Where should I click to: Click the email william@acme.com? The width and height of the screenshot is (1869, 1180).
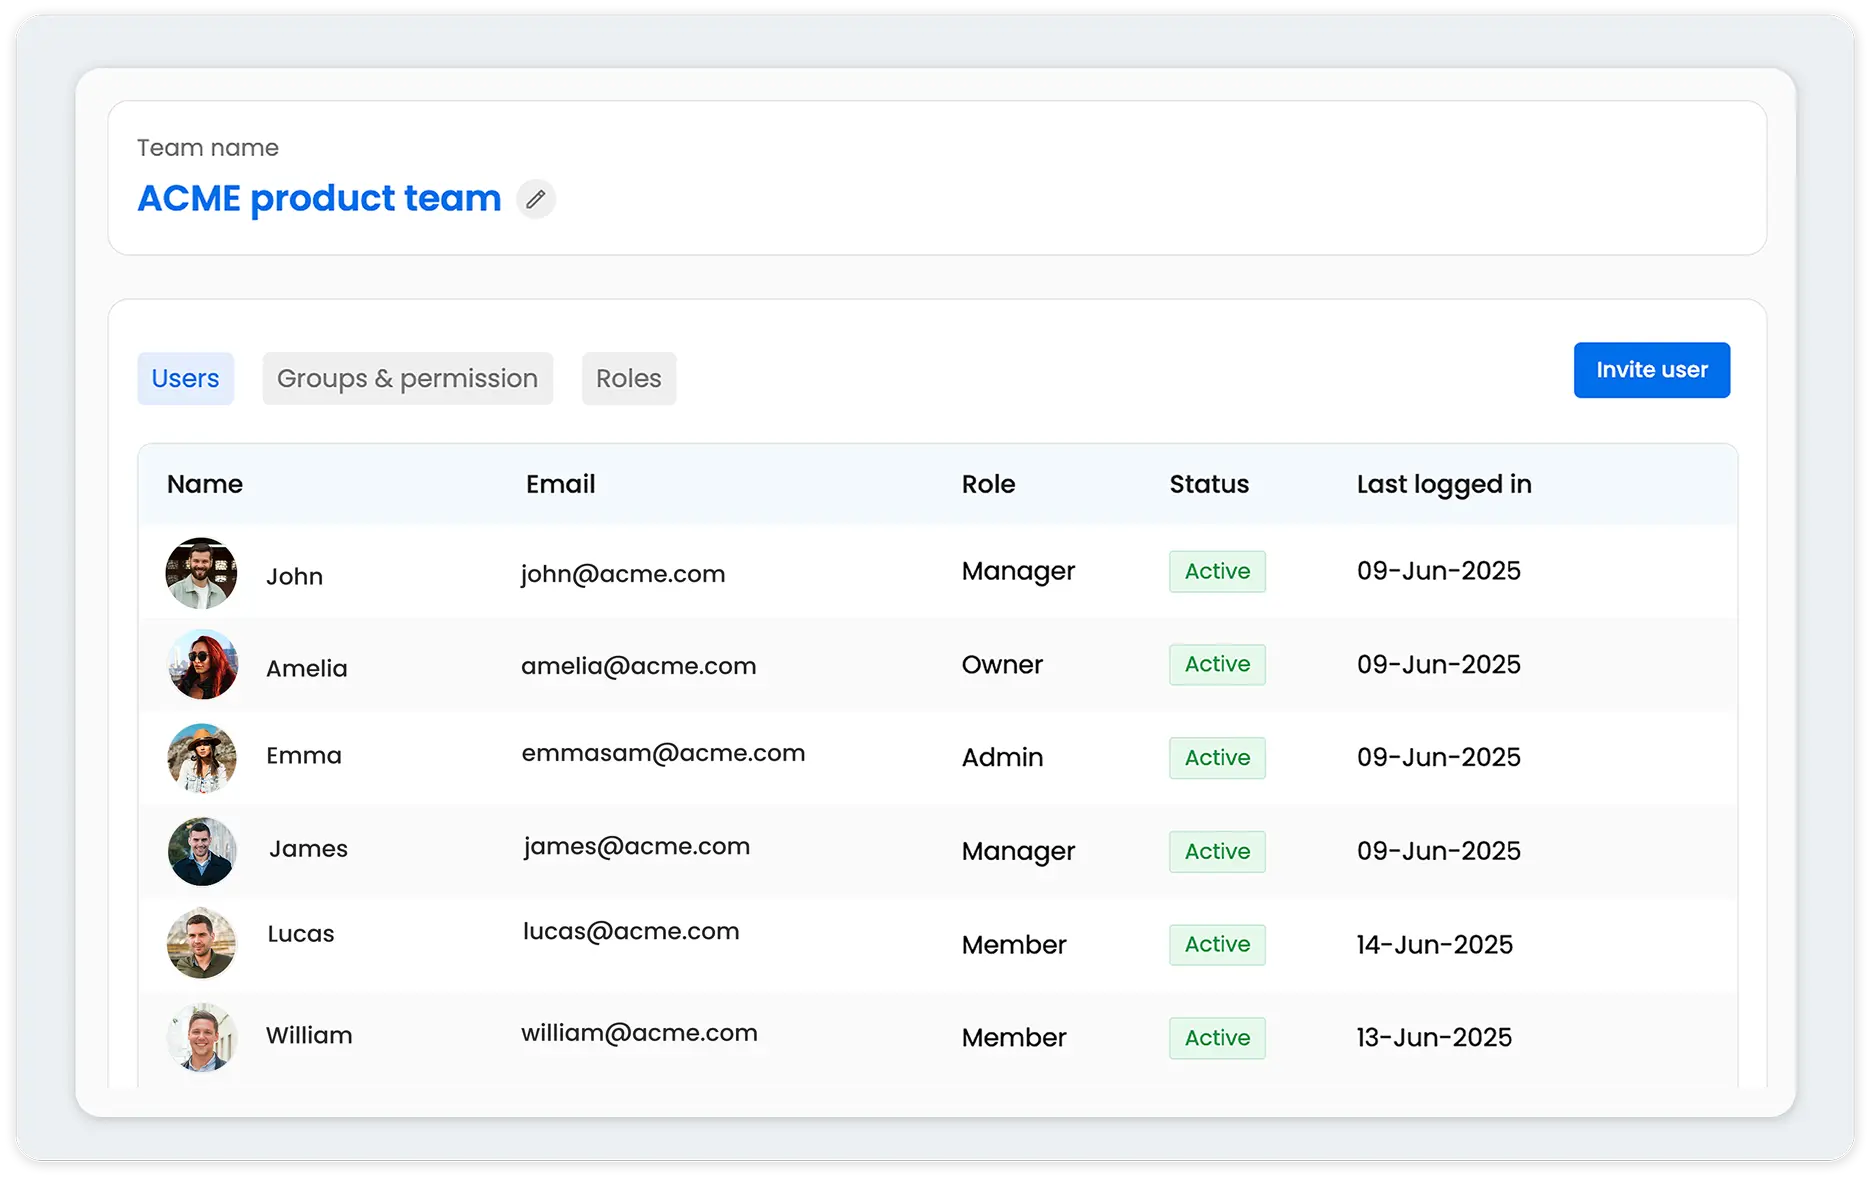639,1033
